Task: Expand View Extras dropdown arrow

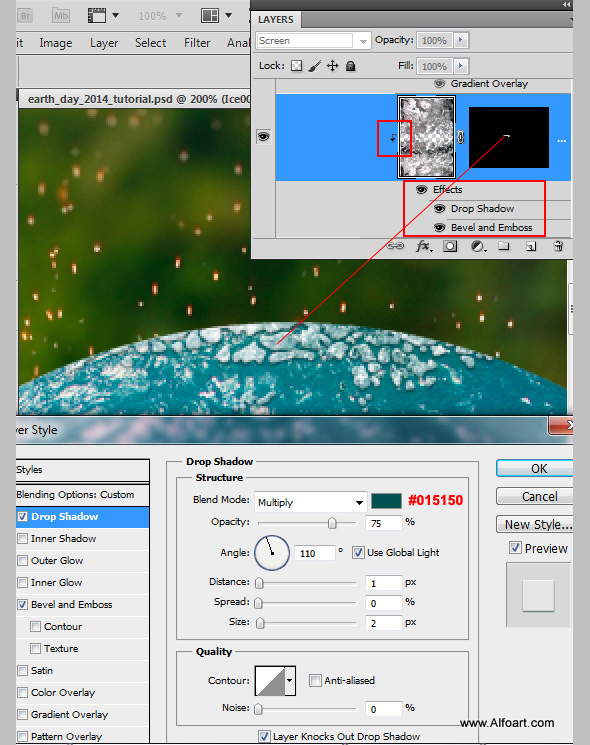Action: click(x=115, y=16)
